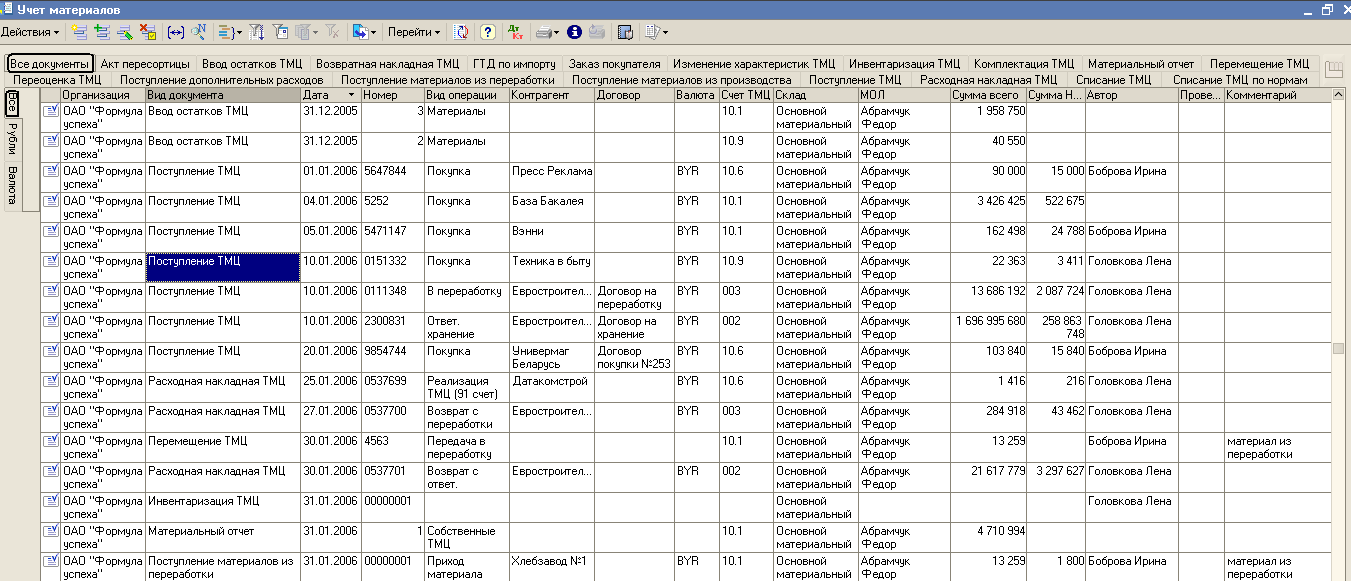This screenshot has height=581, width=1351.
Task: Click the blue information icon
Action: 574,32
